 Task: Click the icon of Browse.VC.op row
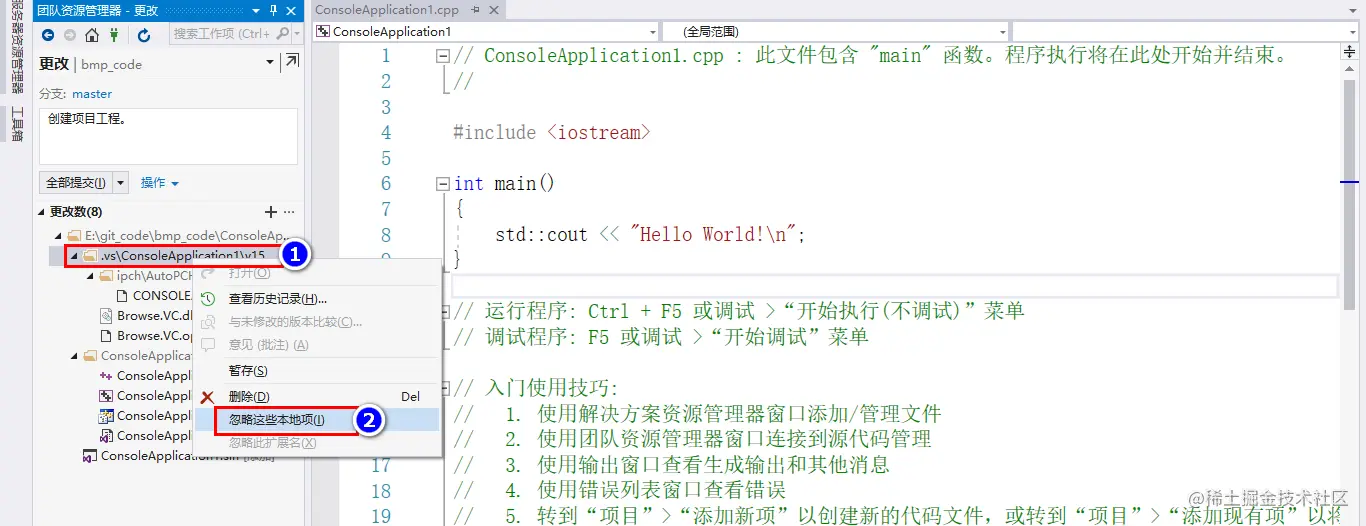tap(108, 336)
